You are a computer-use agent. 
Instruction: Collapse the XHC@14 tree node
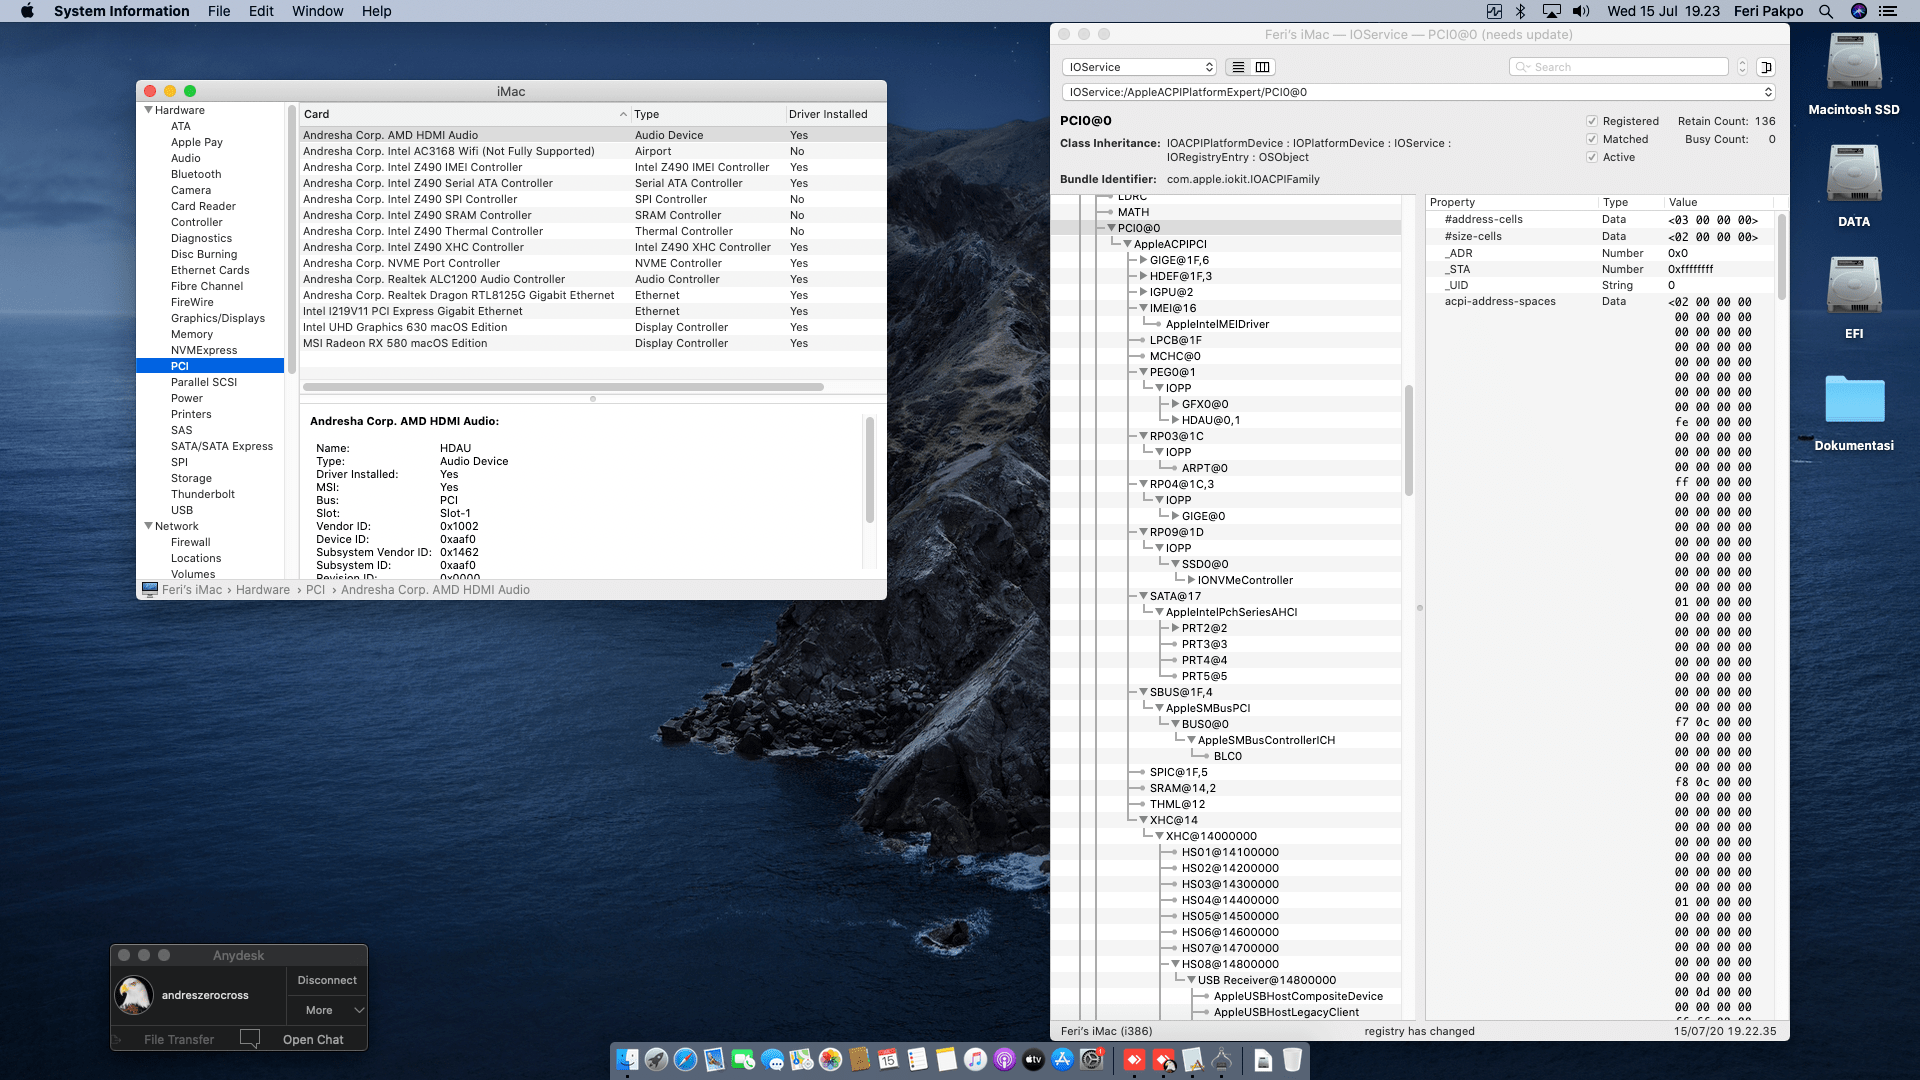coord(1143,820)
